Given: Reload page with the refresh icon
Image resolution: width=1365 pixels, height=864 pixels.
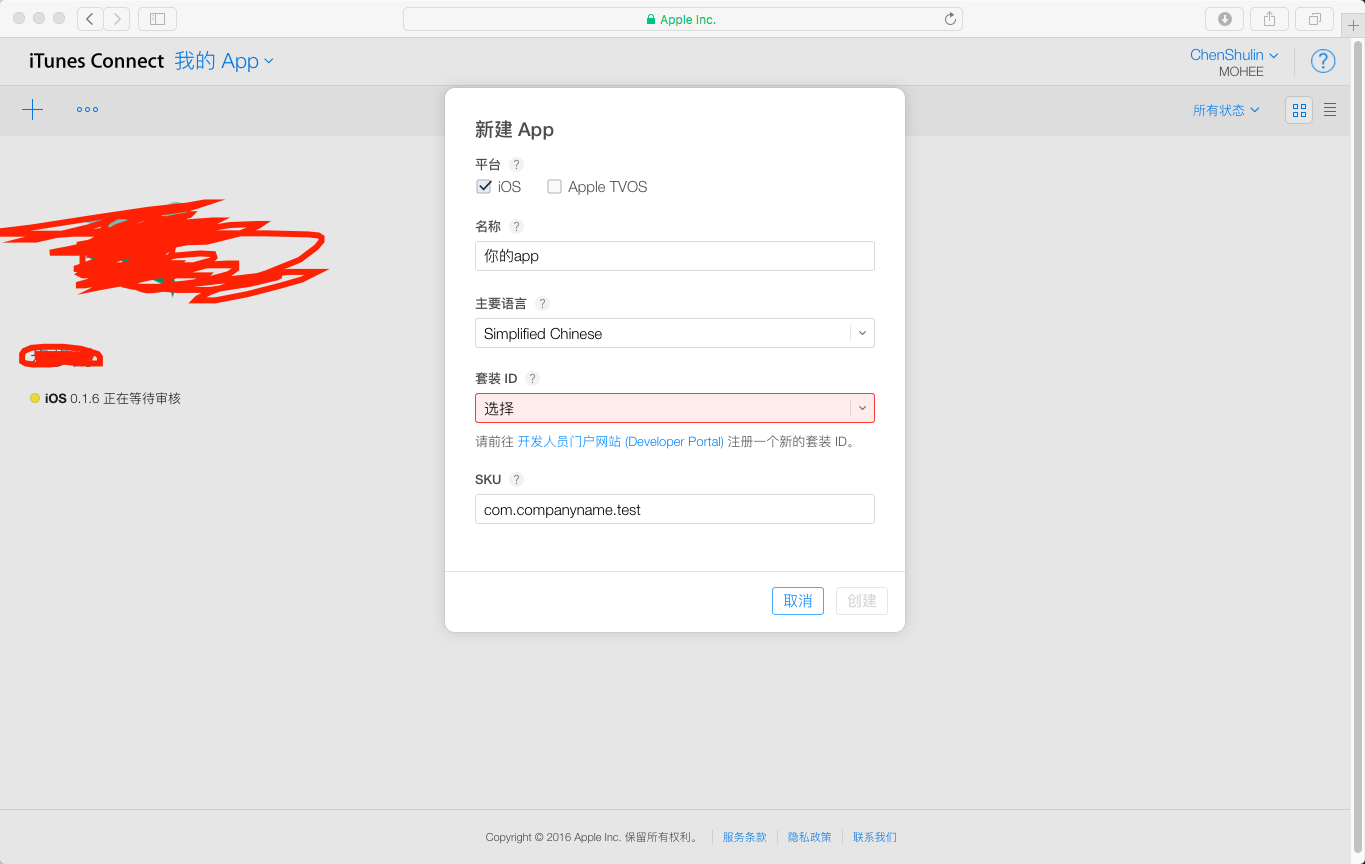Looking at the screenshot, I should (x=950, y=19).
